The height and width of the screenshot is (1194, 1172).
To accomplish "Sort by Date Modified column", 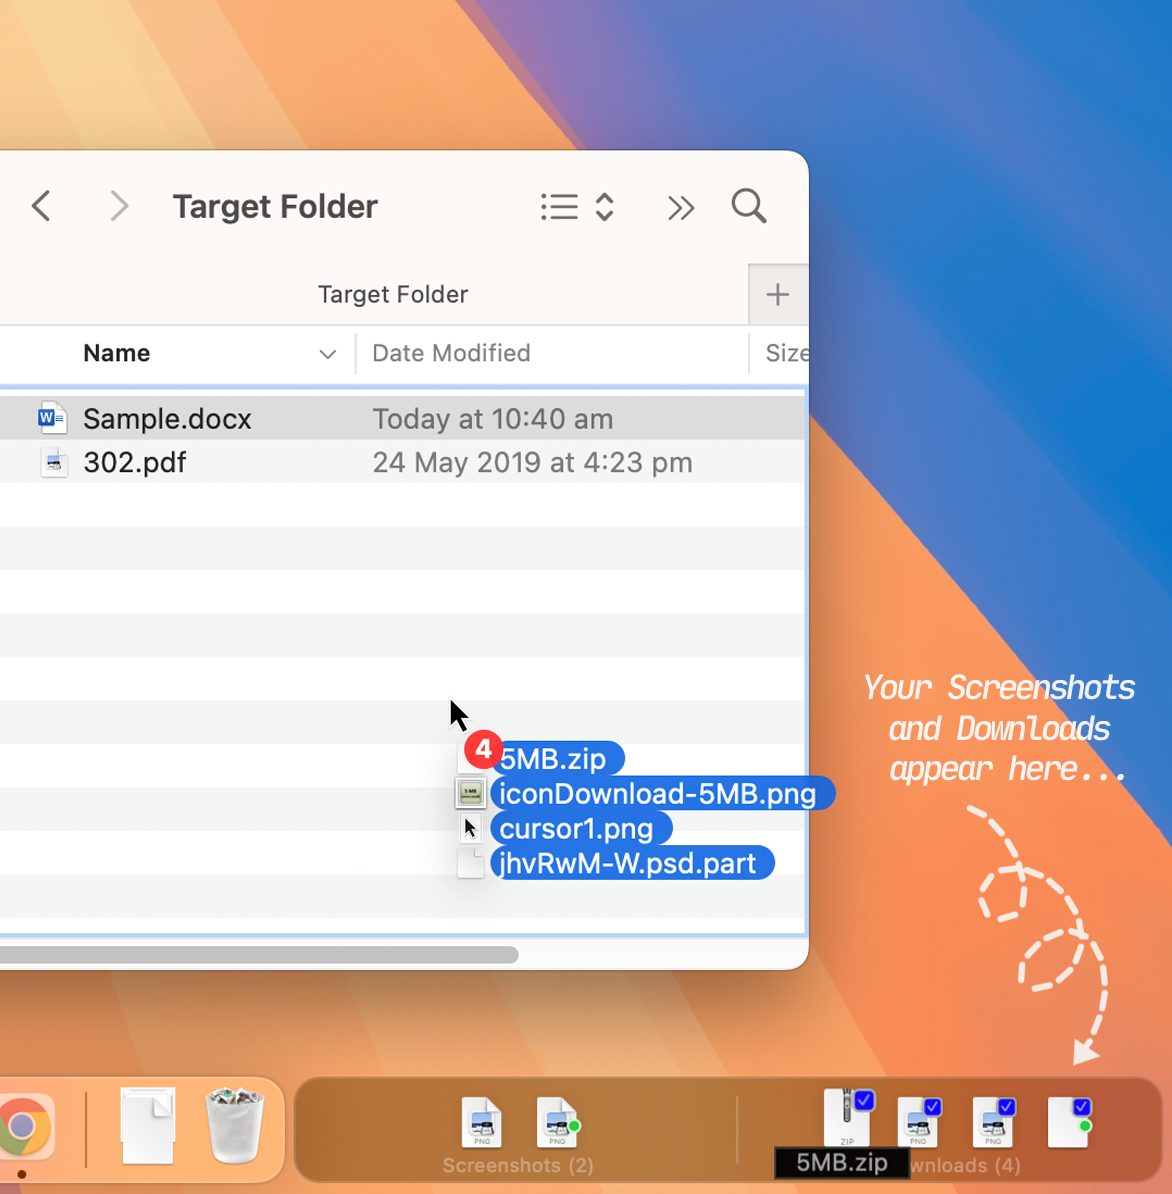I will pos(451,353).
